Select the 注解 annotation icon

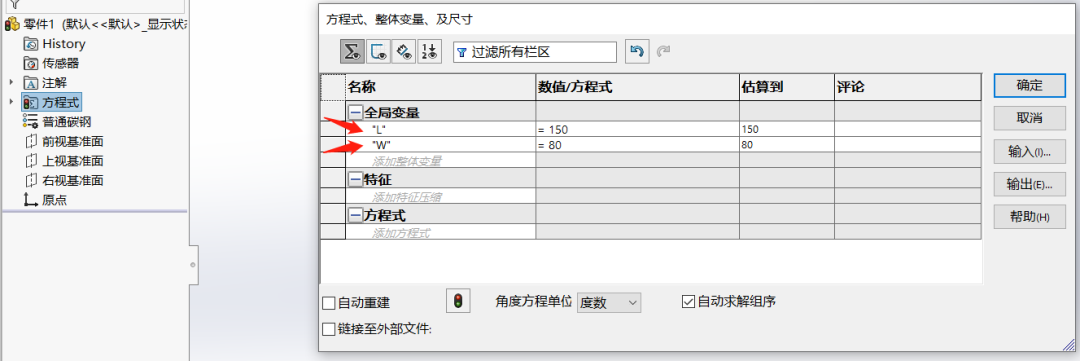pyautogui.click(x=31, y=83)
